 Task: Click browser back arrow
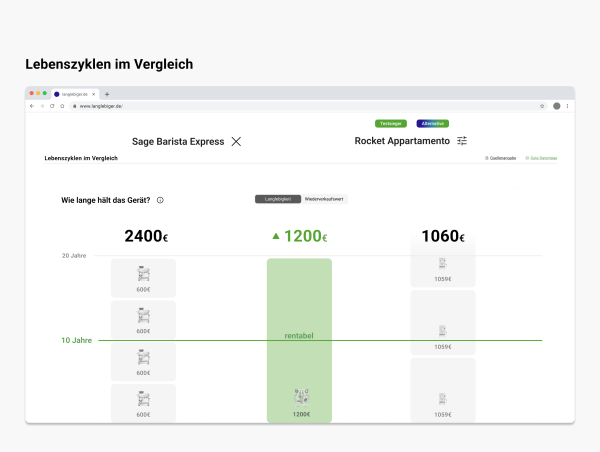32,105
